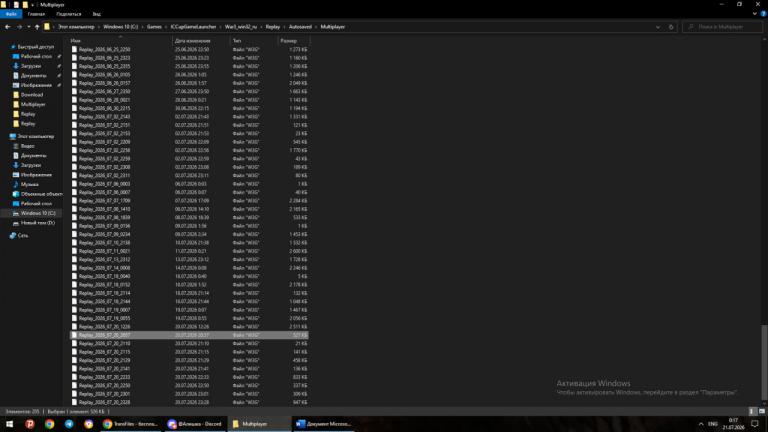Switch to the Главная ribbon tab
The width and height of the screenshot is (768, 432).
(x=36, y=14)
